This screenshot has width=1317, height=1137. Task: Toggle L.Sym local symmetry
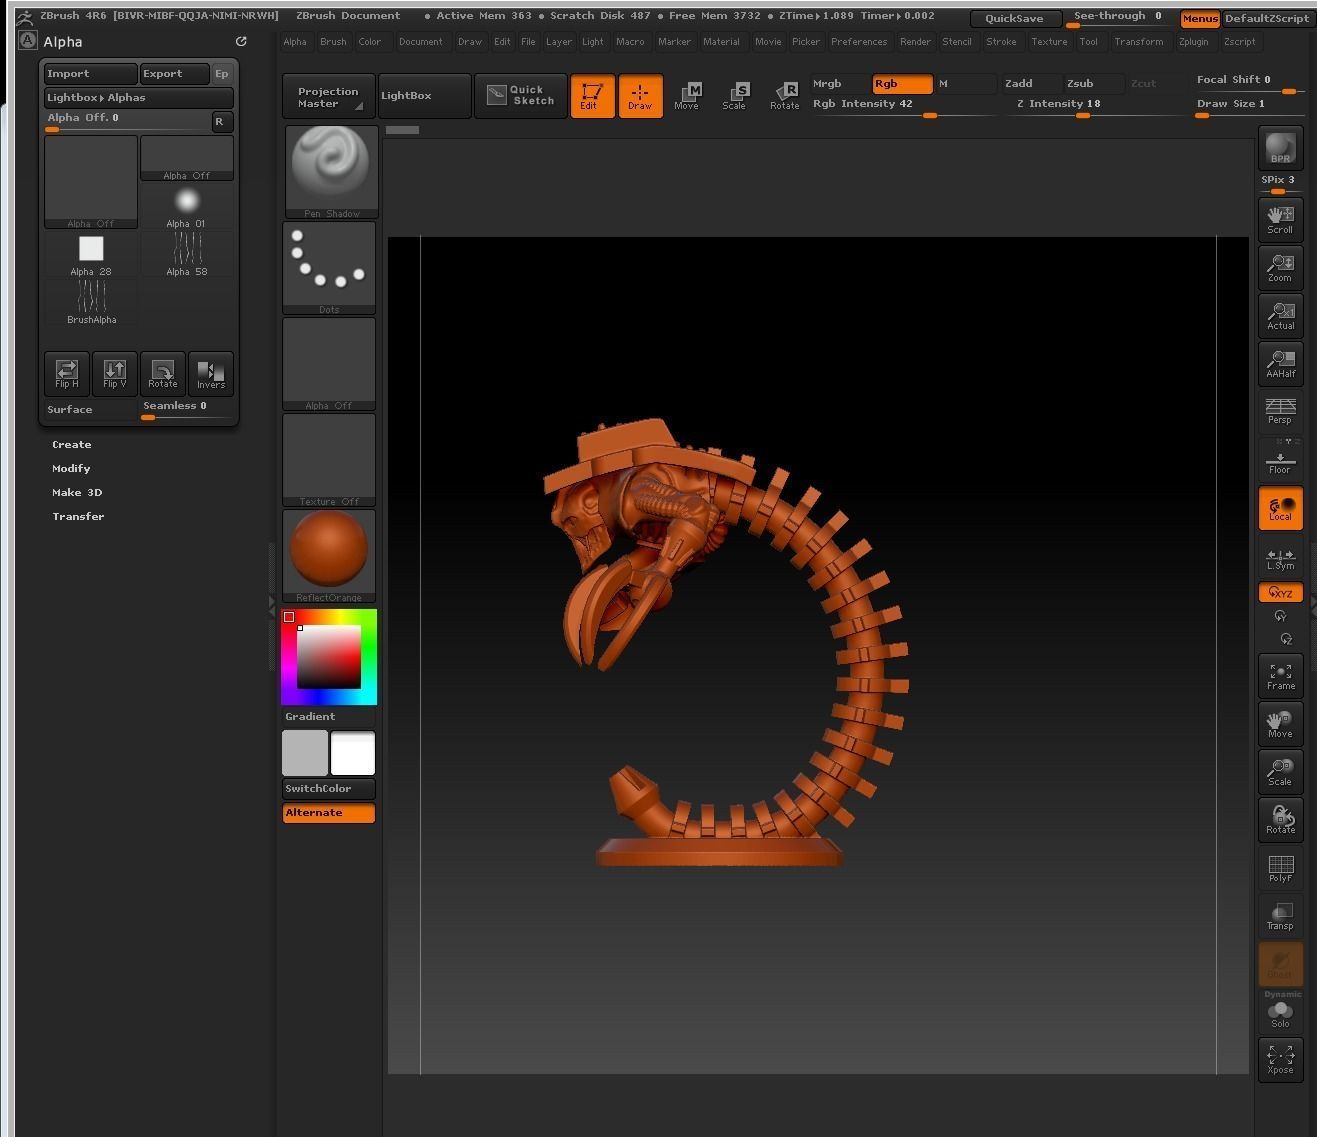[1280, 559]
